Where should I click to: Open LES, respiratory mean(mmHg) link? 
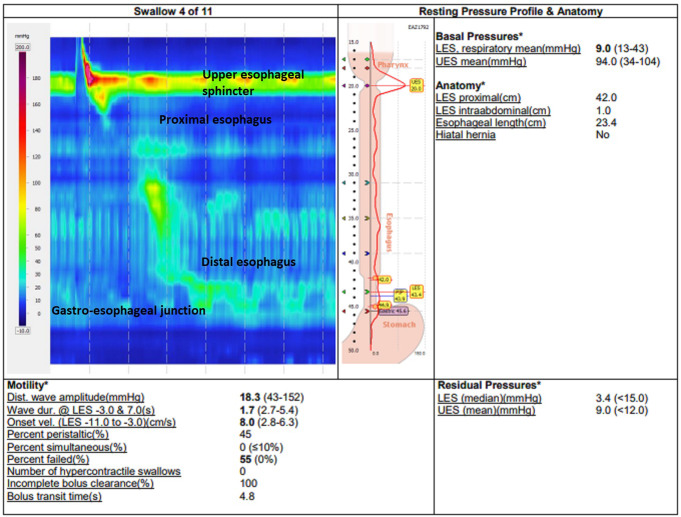(508, 49)
